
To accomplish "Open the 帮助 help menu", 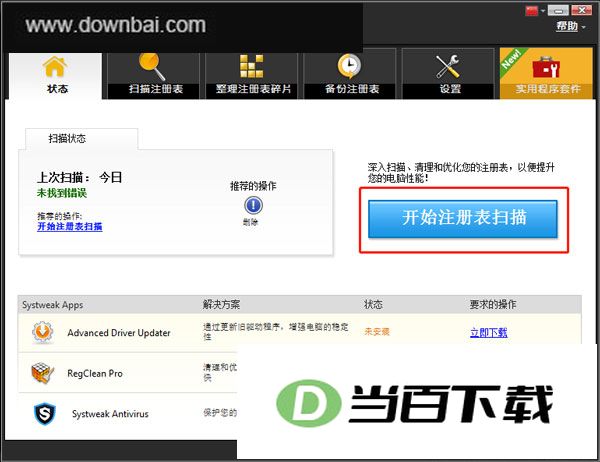I will tap(570, 26).
